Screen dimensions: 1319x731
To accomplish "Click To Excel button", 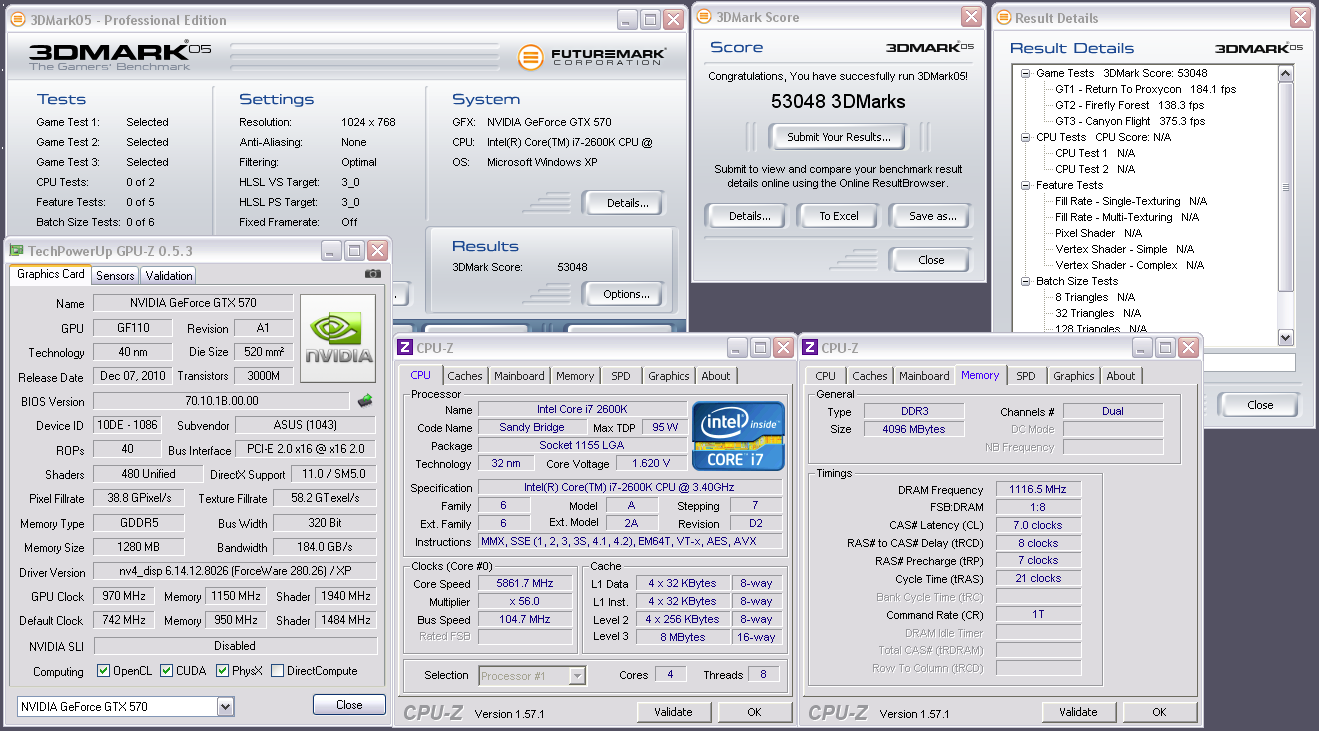I will coord(839,216).
